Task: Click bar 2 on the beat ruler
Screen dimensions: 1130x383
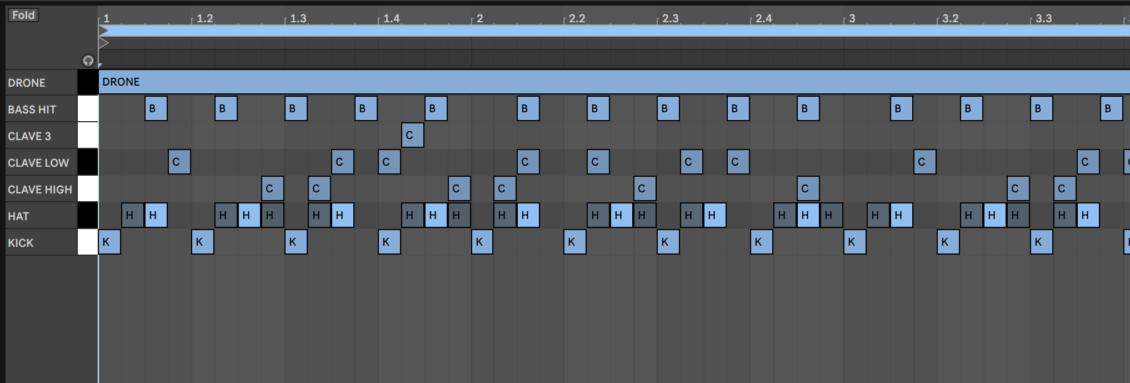Action: coord(479,18)
